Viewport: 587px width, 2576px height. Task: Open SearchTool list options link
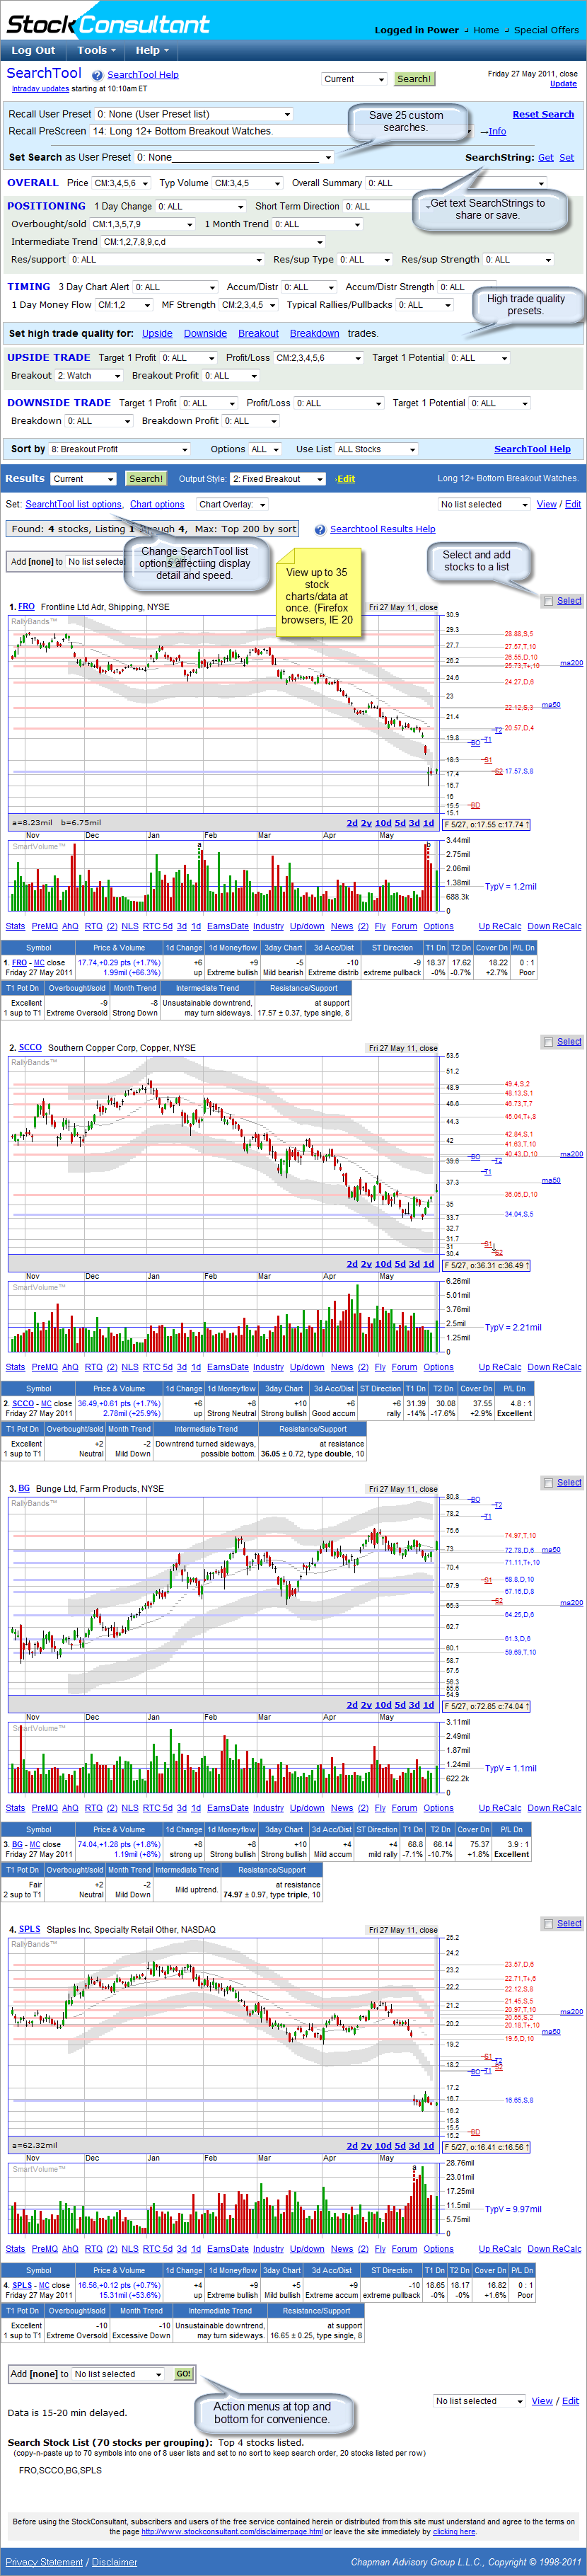74,505
